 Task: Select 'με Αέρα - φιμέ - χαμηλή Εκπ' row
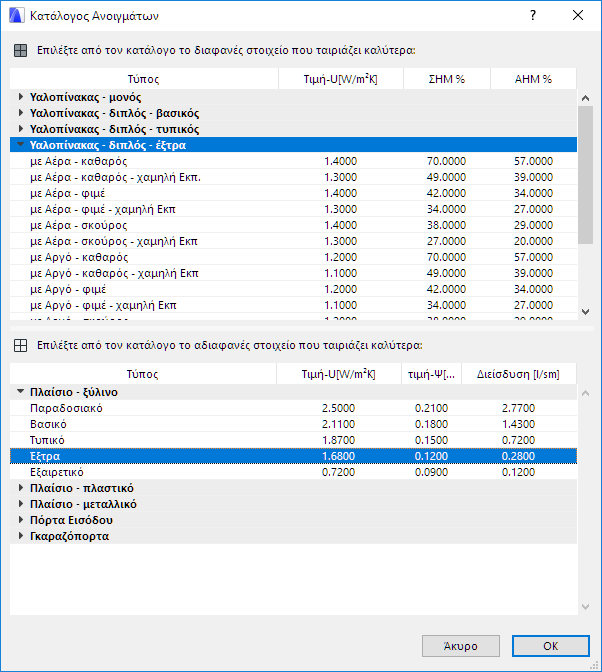pyautogui.click(x=294, y=209)
